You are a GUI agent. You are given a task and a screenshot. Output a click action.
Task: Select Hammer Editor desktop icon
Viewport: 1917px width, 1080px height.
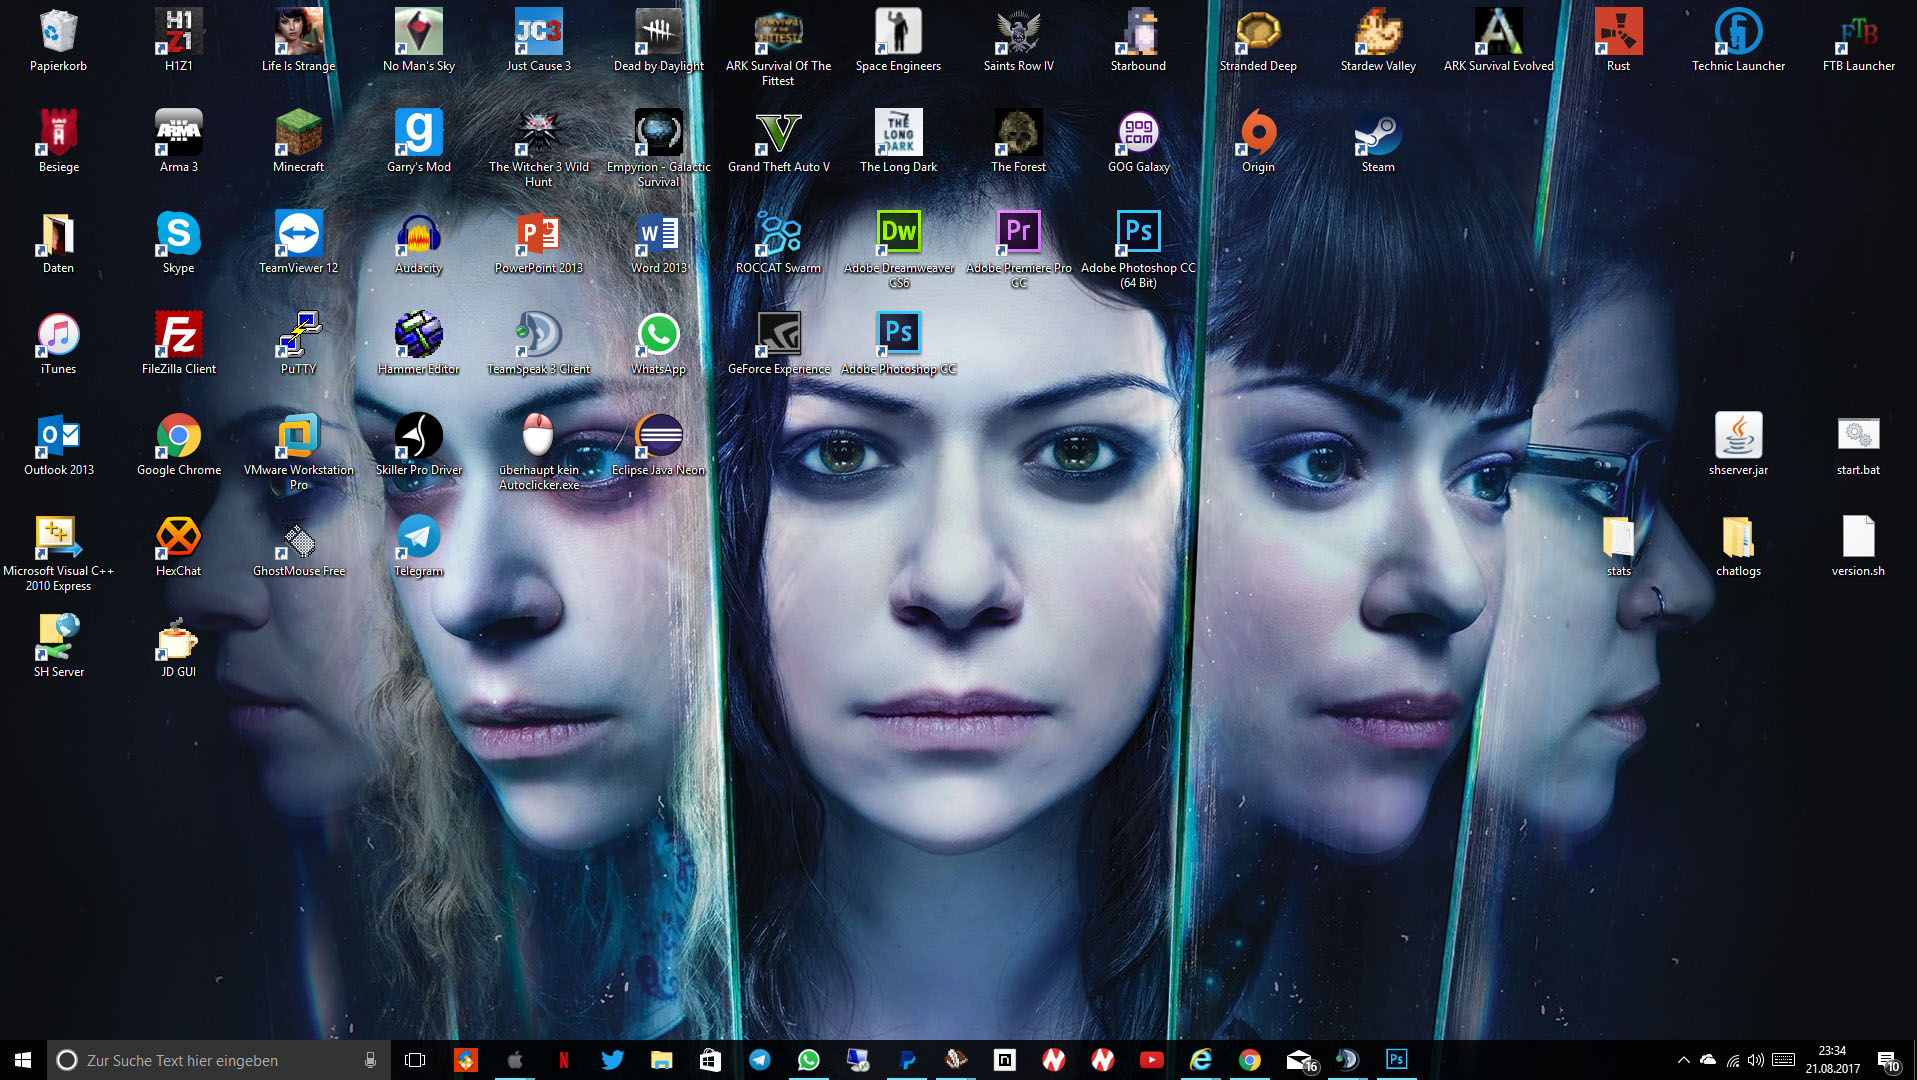pyautogui.click(x=418, y=344)
